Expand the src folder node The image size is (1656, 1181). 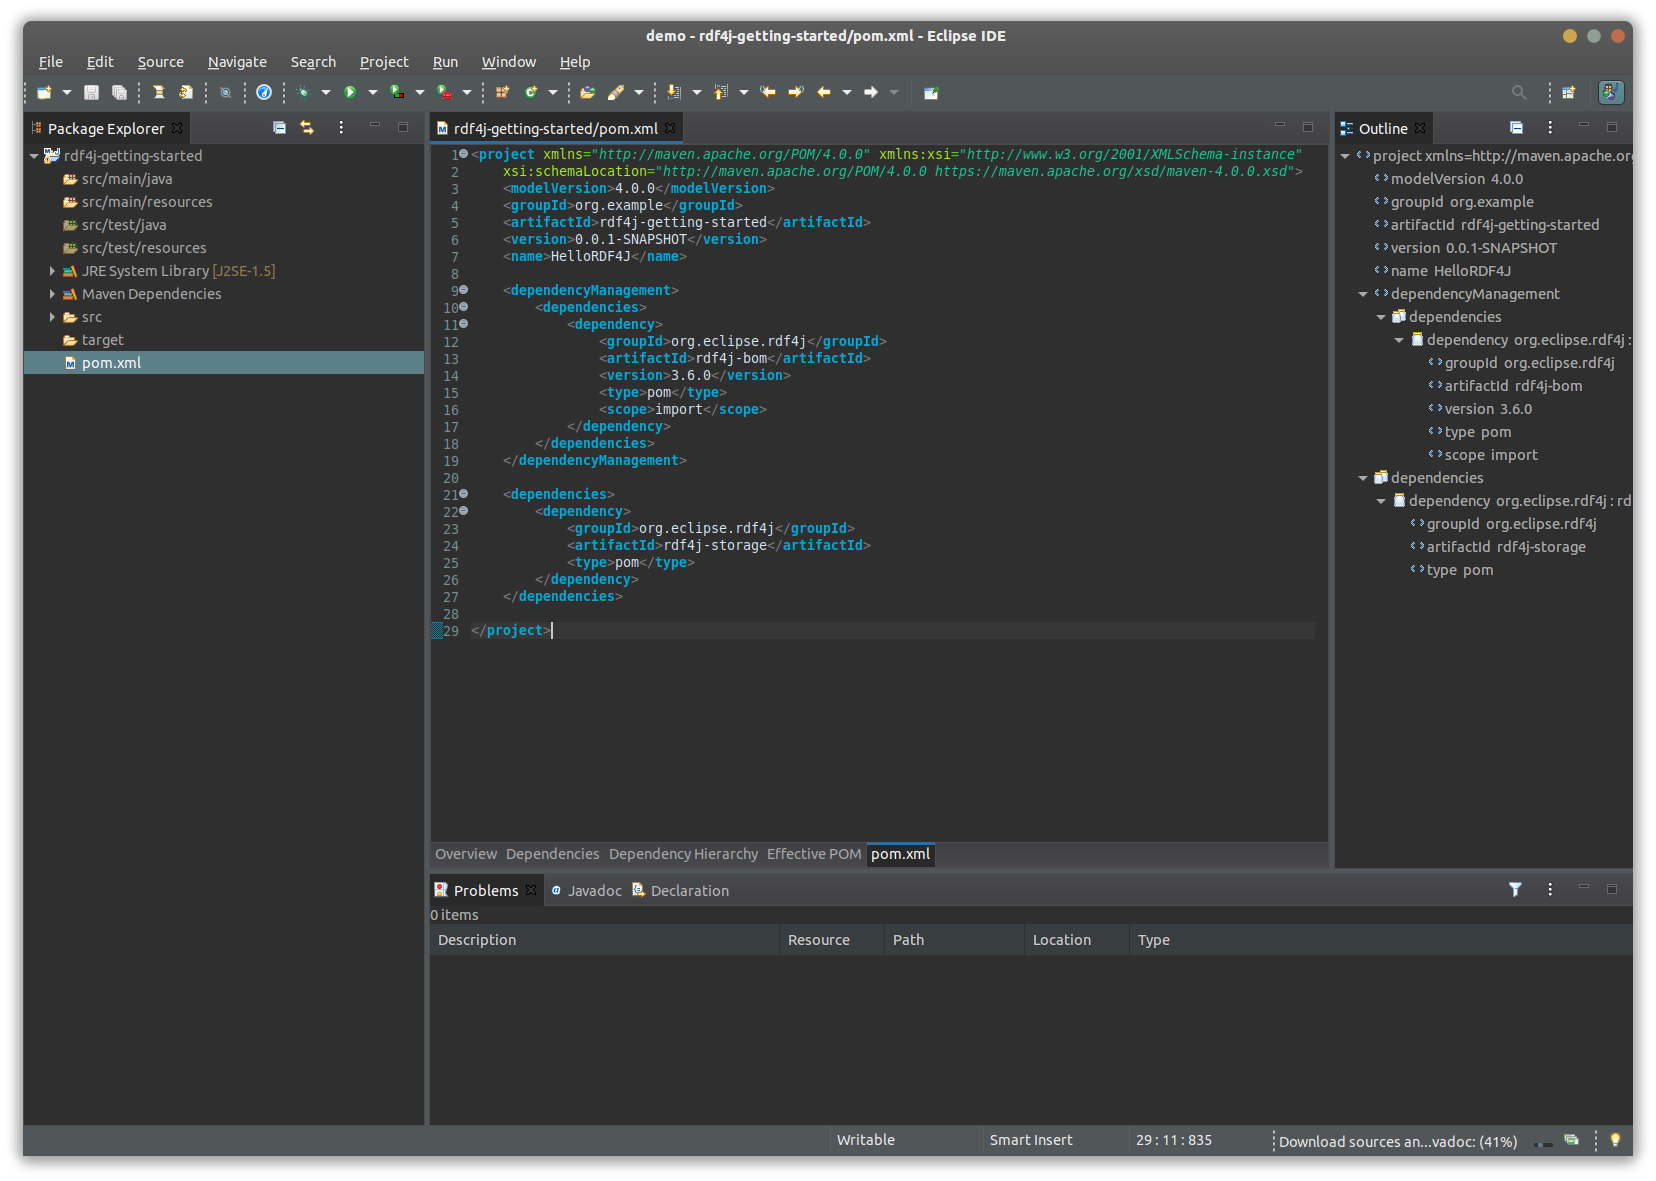tap(52, 317)
